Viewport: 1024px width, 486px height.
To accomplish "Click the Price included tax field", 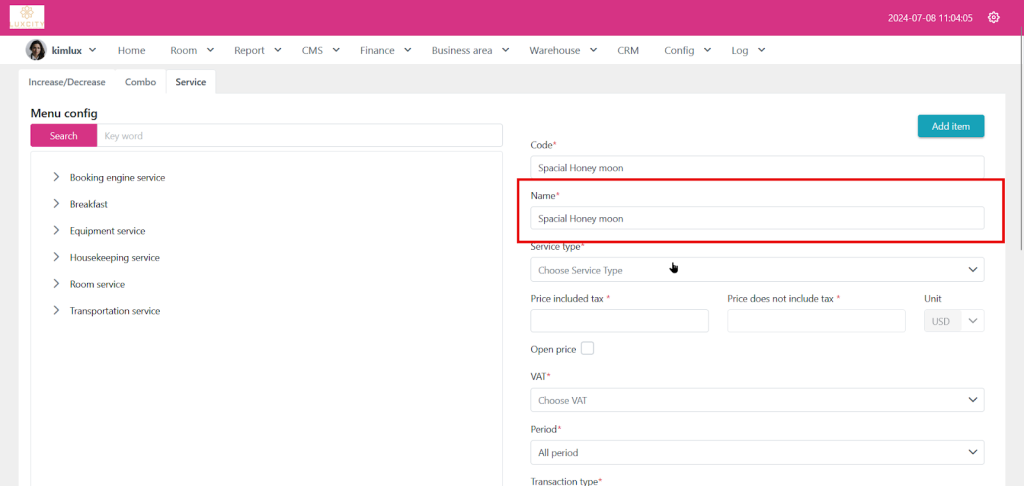I will click(619, 321).
